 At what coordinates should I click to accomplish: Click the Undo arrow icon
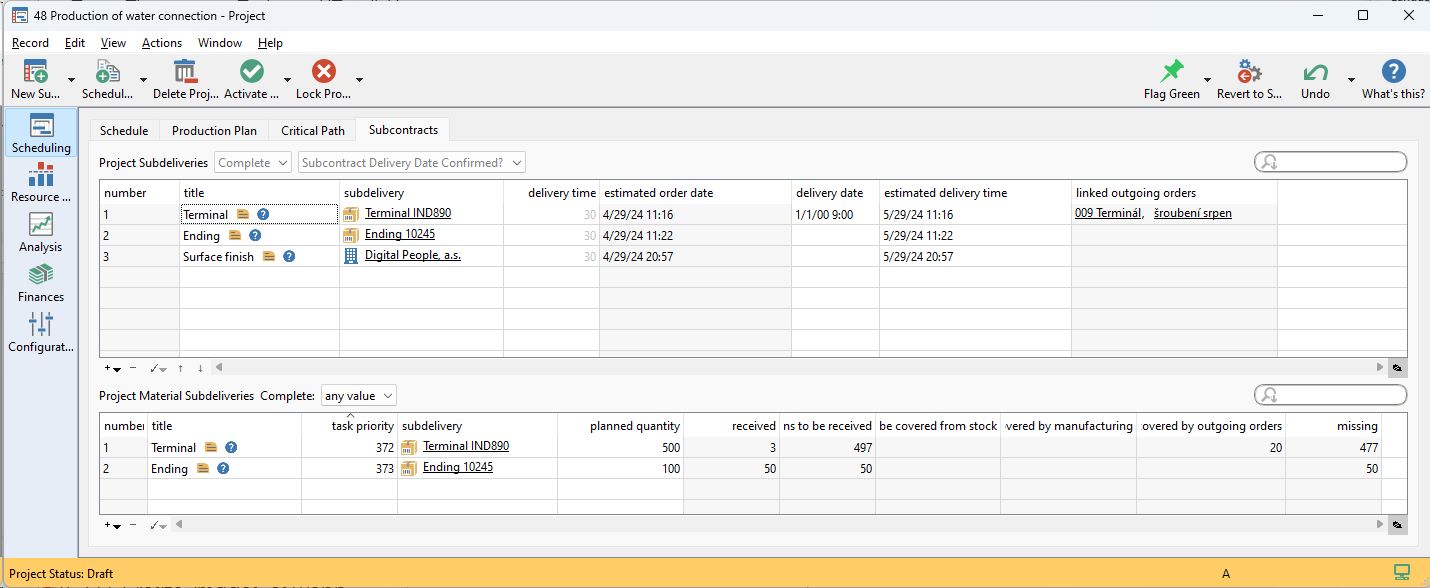1315,73
